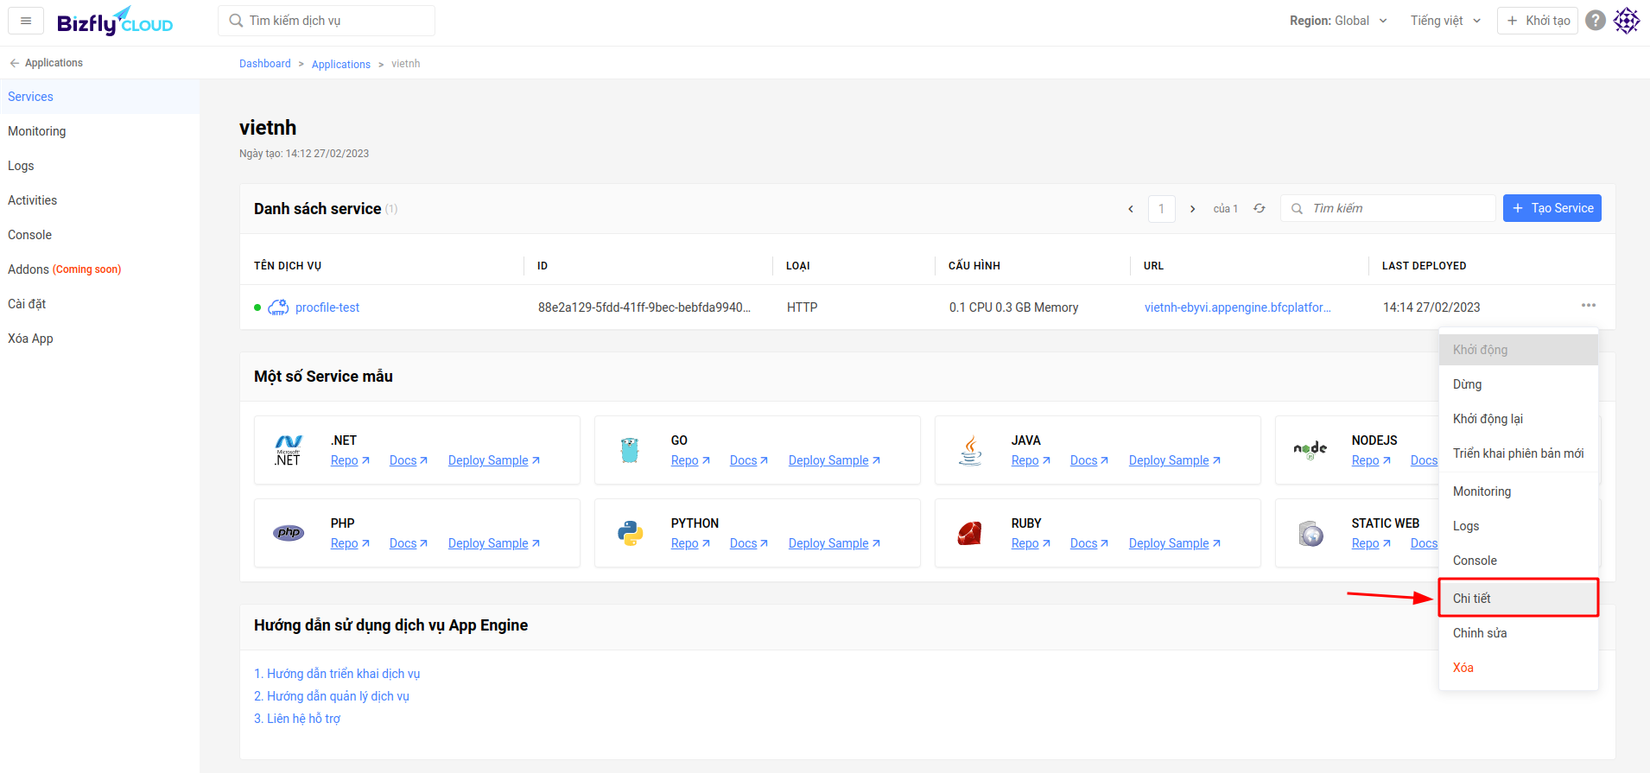Click the cloud icon beside procfile-test

point(278,307)
